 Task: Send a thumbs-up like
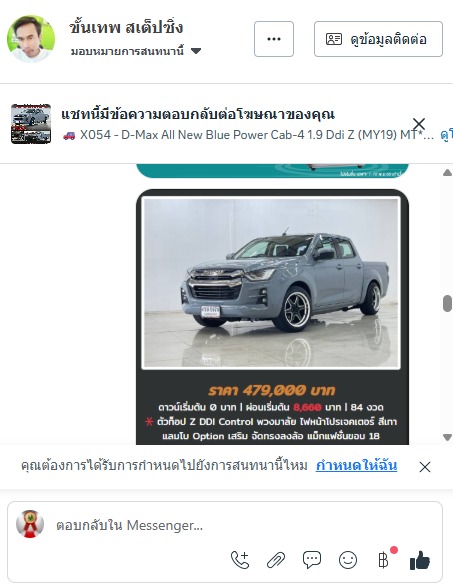coord(420,560)
